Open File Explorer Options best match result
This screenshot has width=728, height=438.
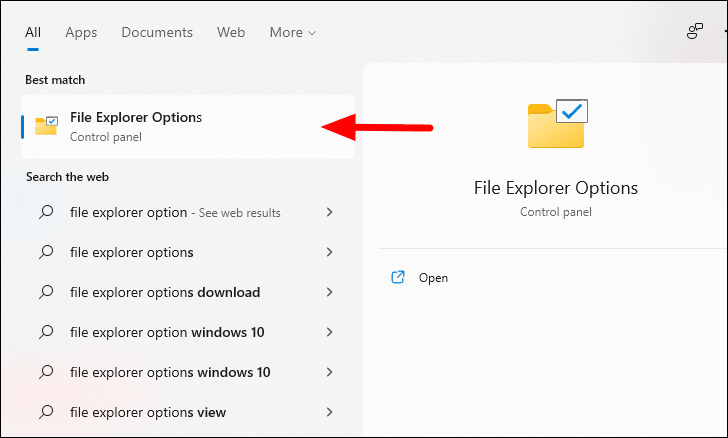tap(188, 127)
